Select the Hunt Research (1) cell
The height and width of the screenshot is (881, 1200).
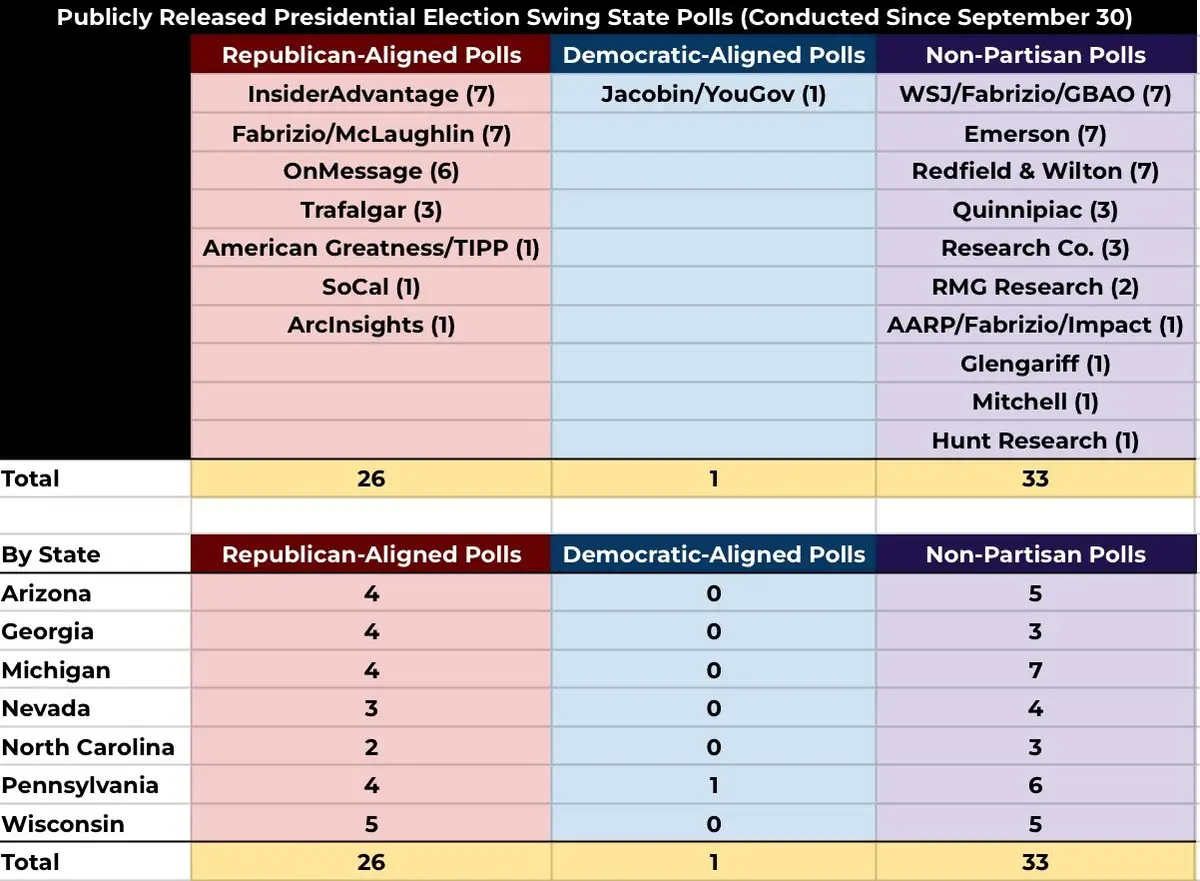tap(1035, 441)
